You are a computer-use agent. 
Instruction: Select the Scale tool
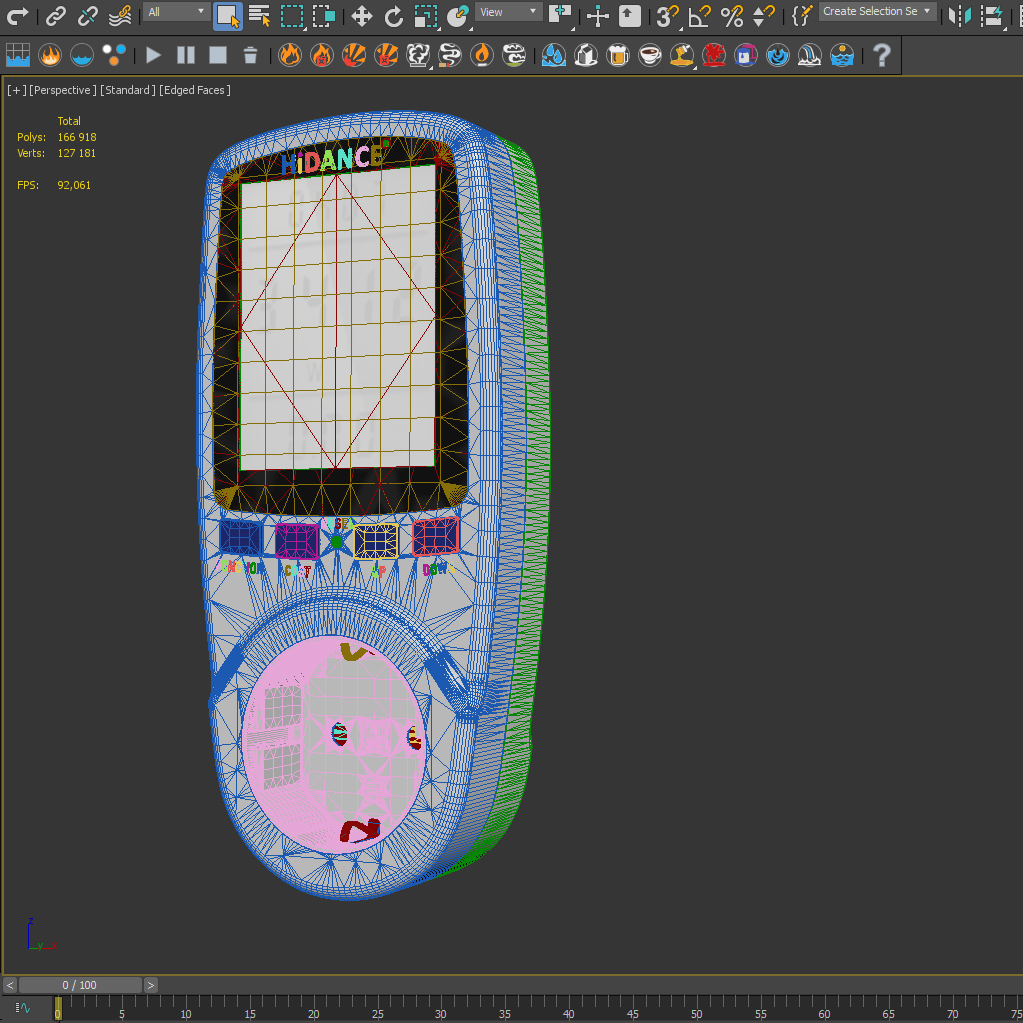pyautogui.click(x=425, y=16)
